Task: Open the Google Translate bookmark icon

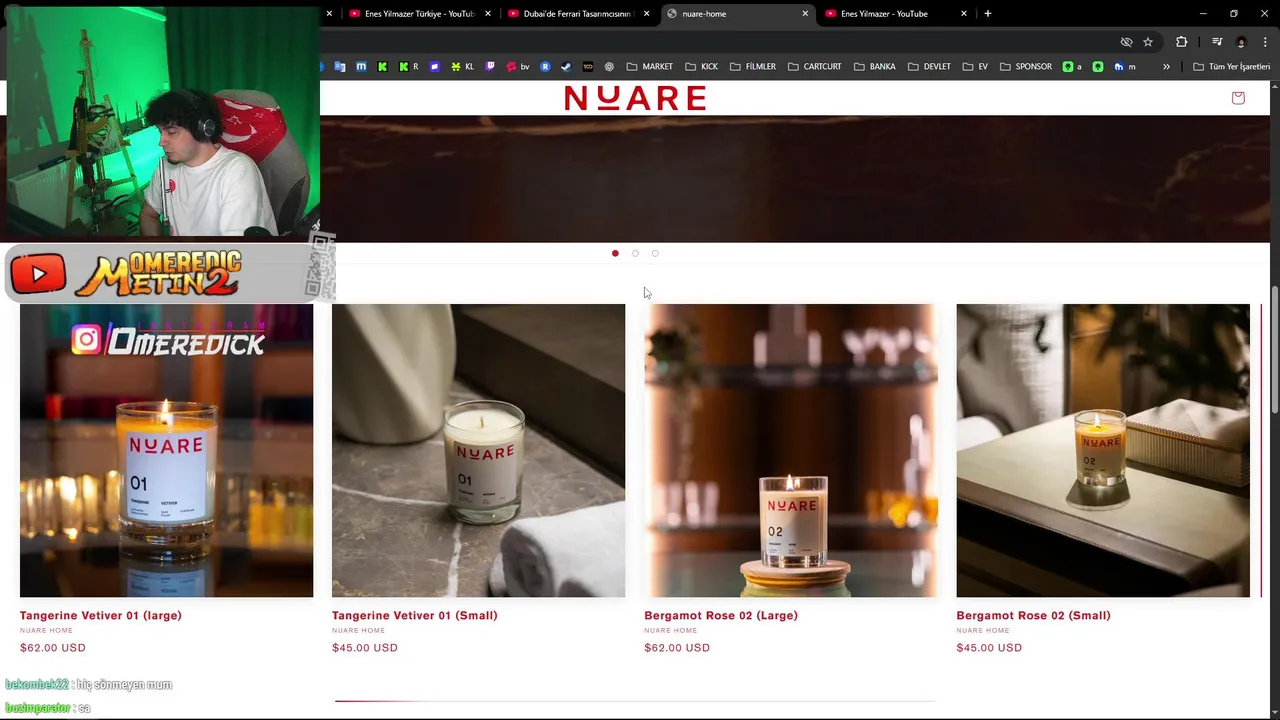Action: [340, 66]
